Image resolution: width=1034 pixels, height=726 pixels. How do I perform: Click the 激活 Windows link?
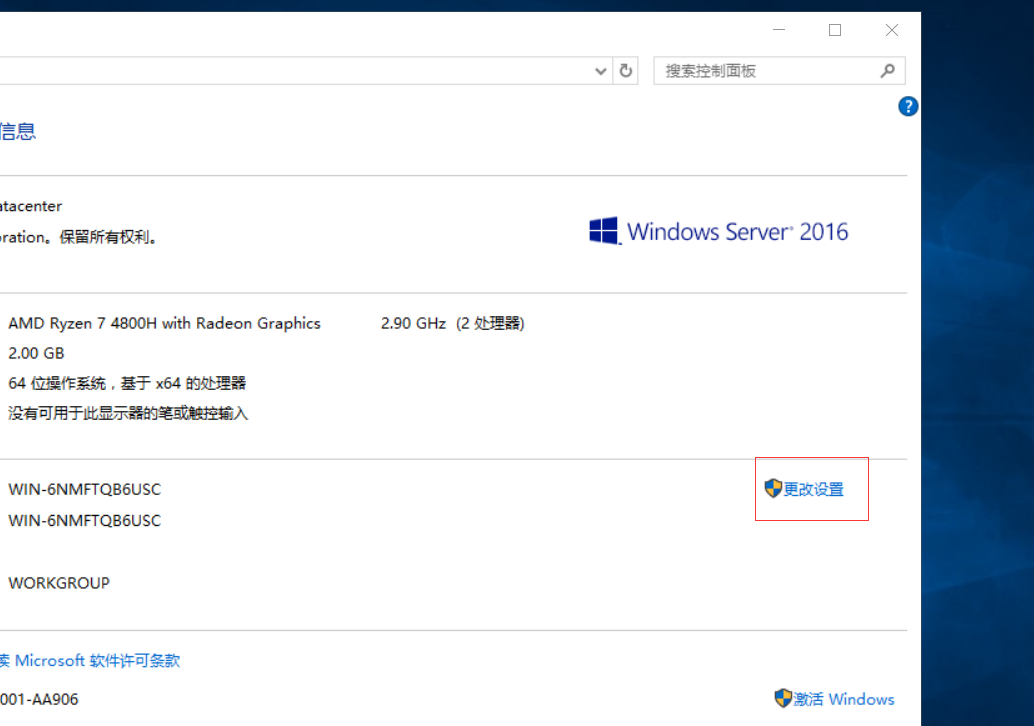coord(843,699)
